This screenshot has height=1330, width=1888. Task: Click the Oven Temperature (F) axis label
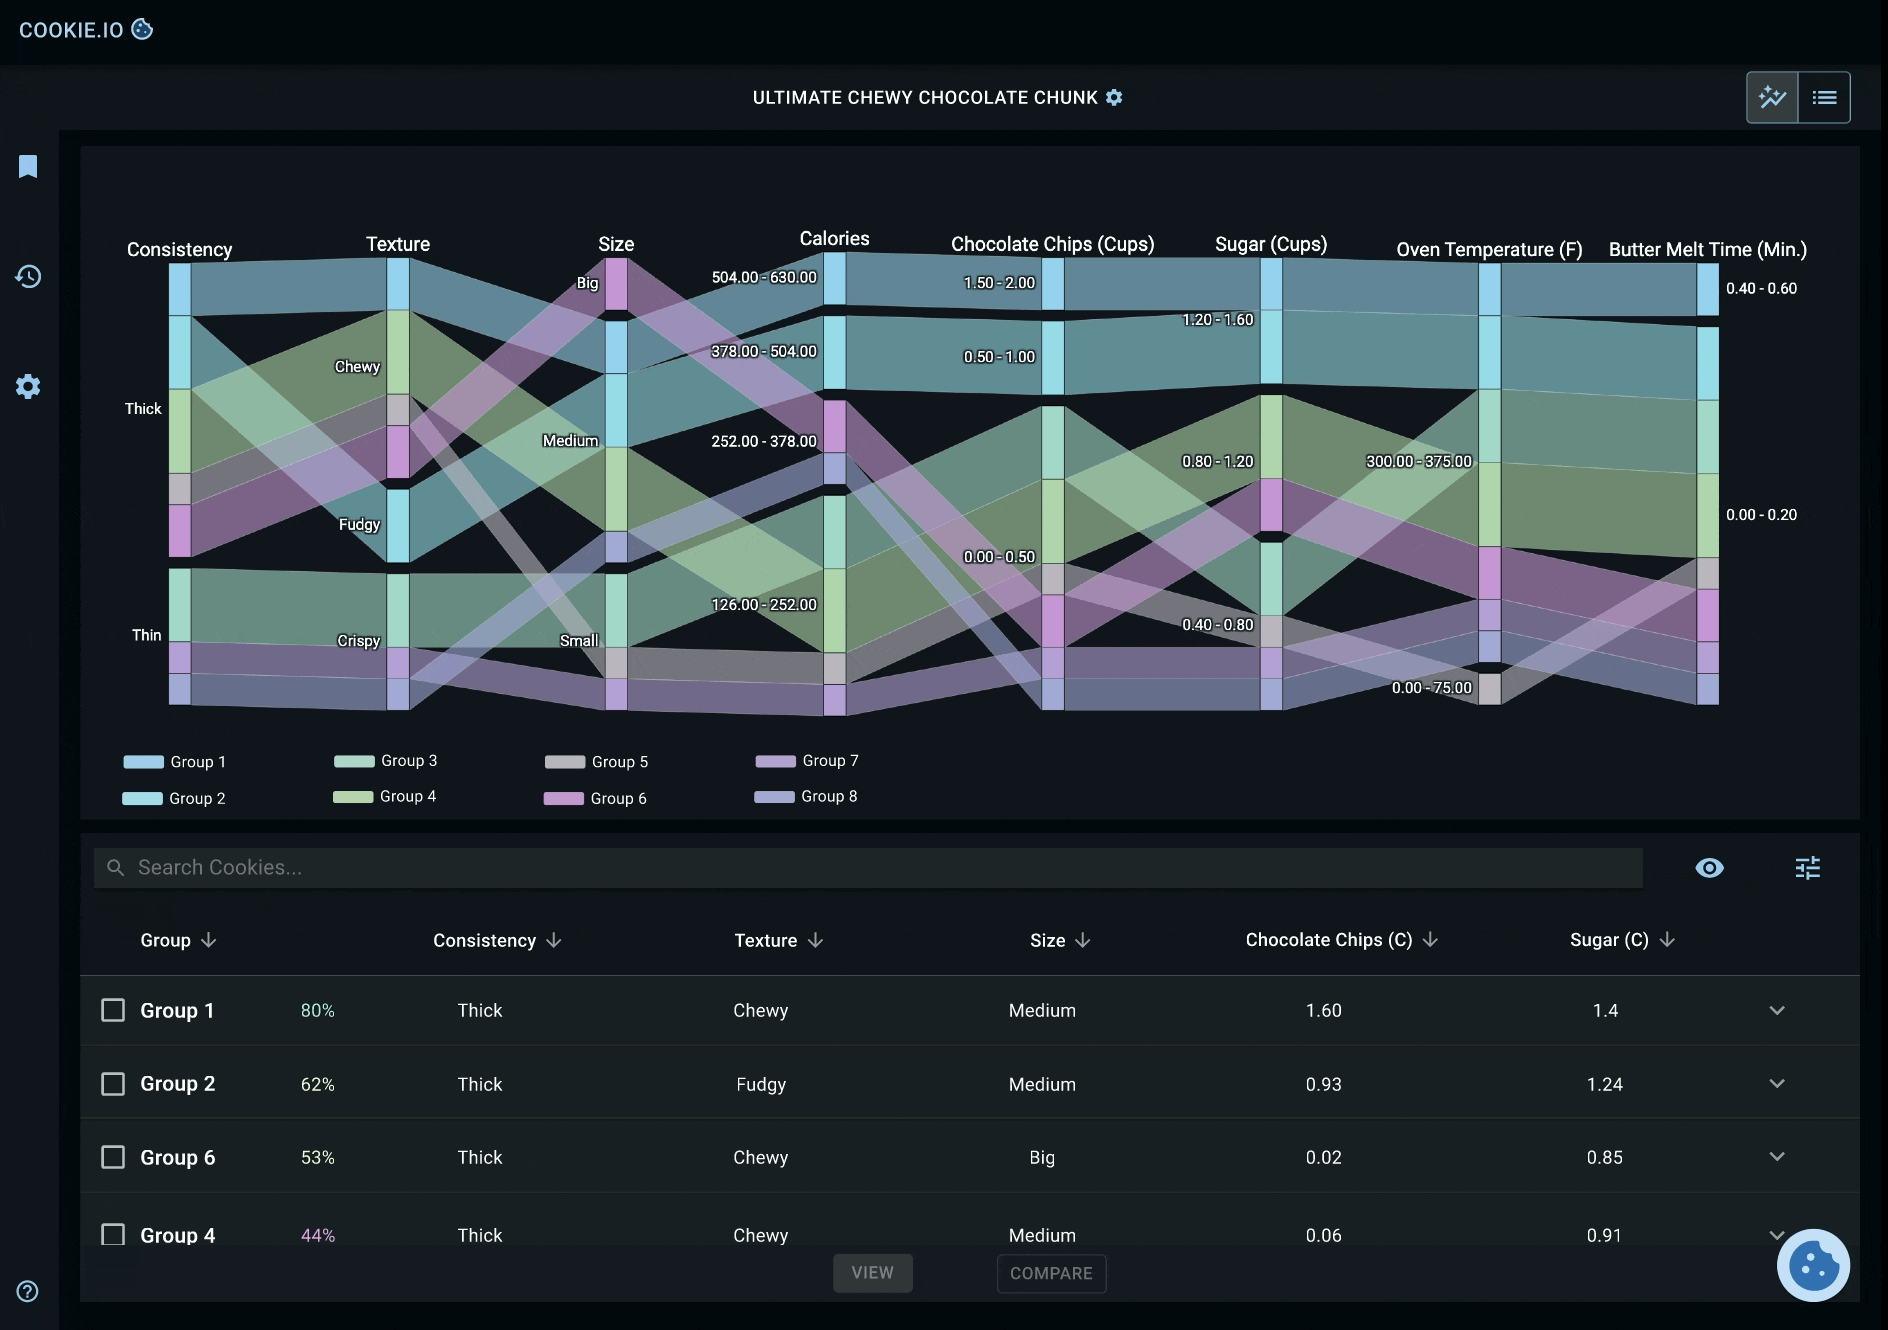[x=1489, y=249]
